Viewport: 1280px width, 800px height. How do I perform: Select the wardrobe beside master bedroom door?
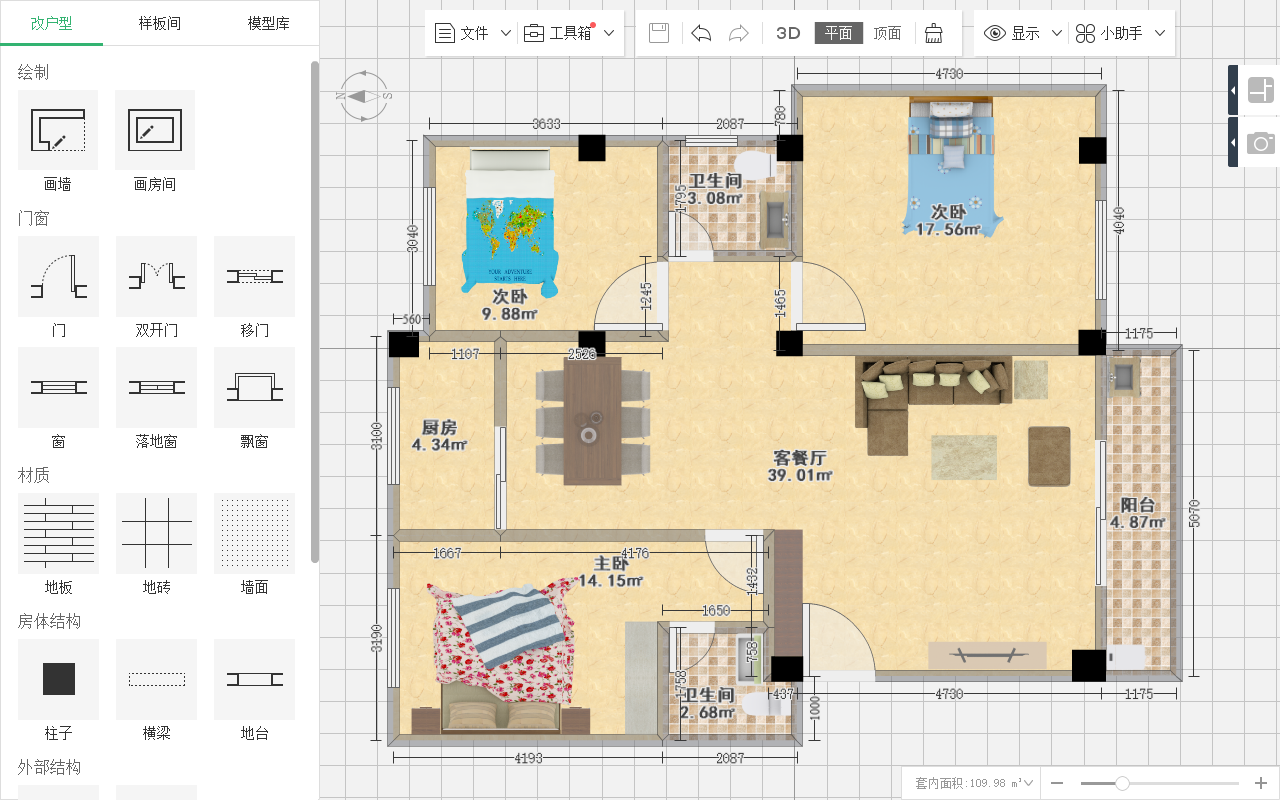(789, 593)
